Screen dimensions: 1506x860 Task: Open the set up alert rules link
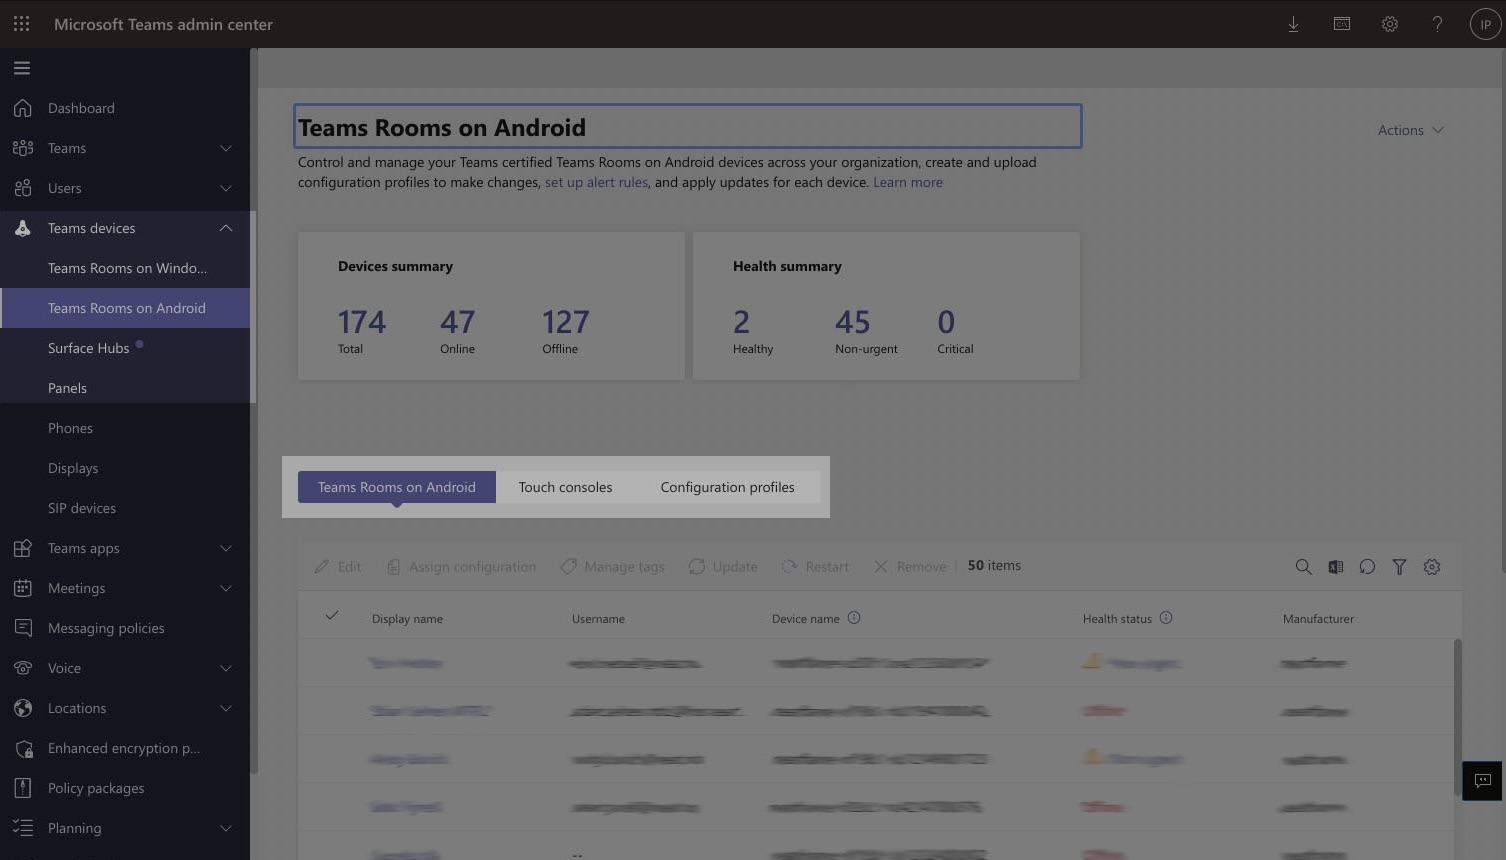[x=596, y=181]
